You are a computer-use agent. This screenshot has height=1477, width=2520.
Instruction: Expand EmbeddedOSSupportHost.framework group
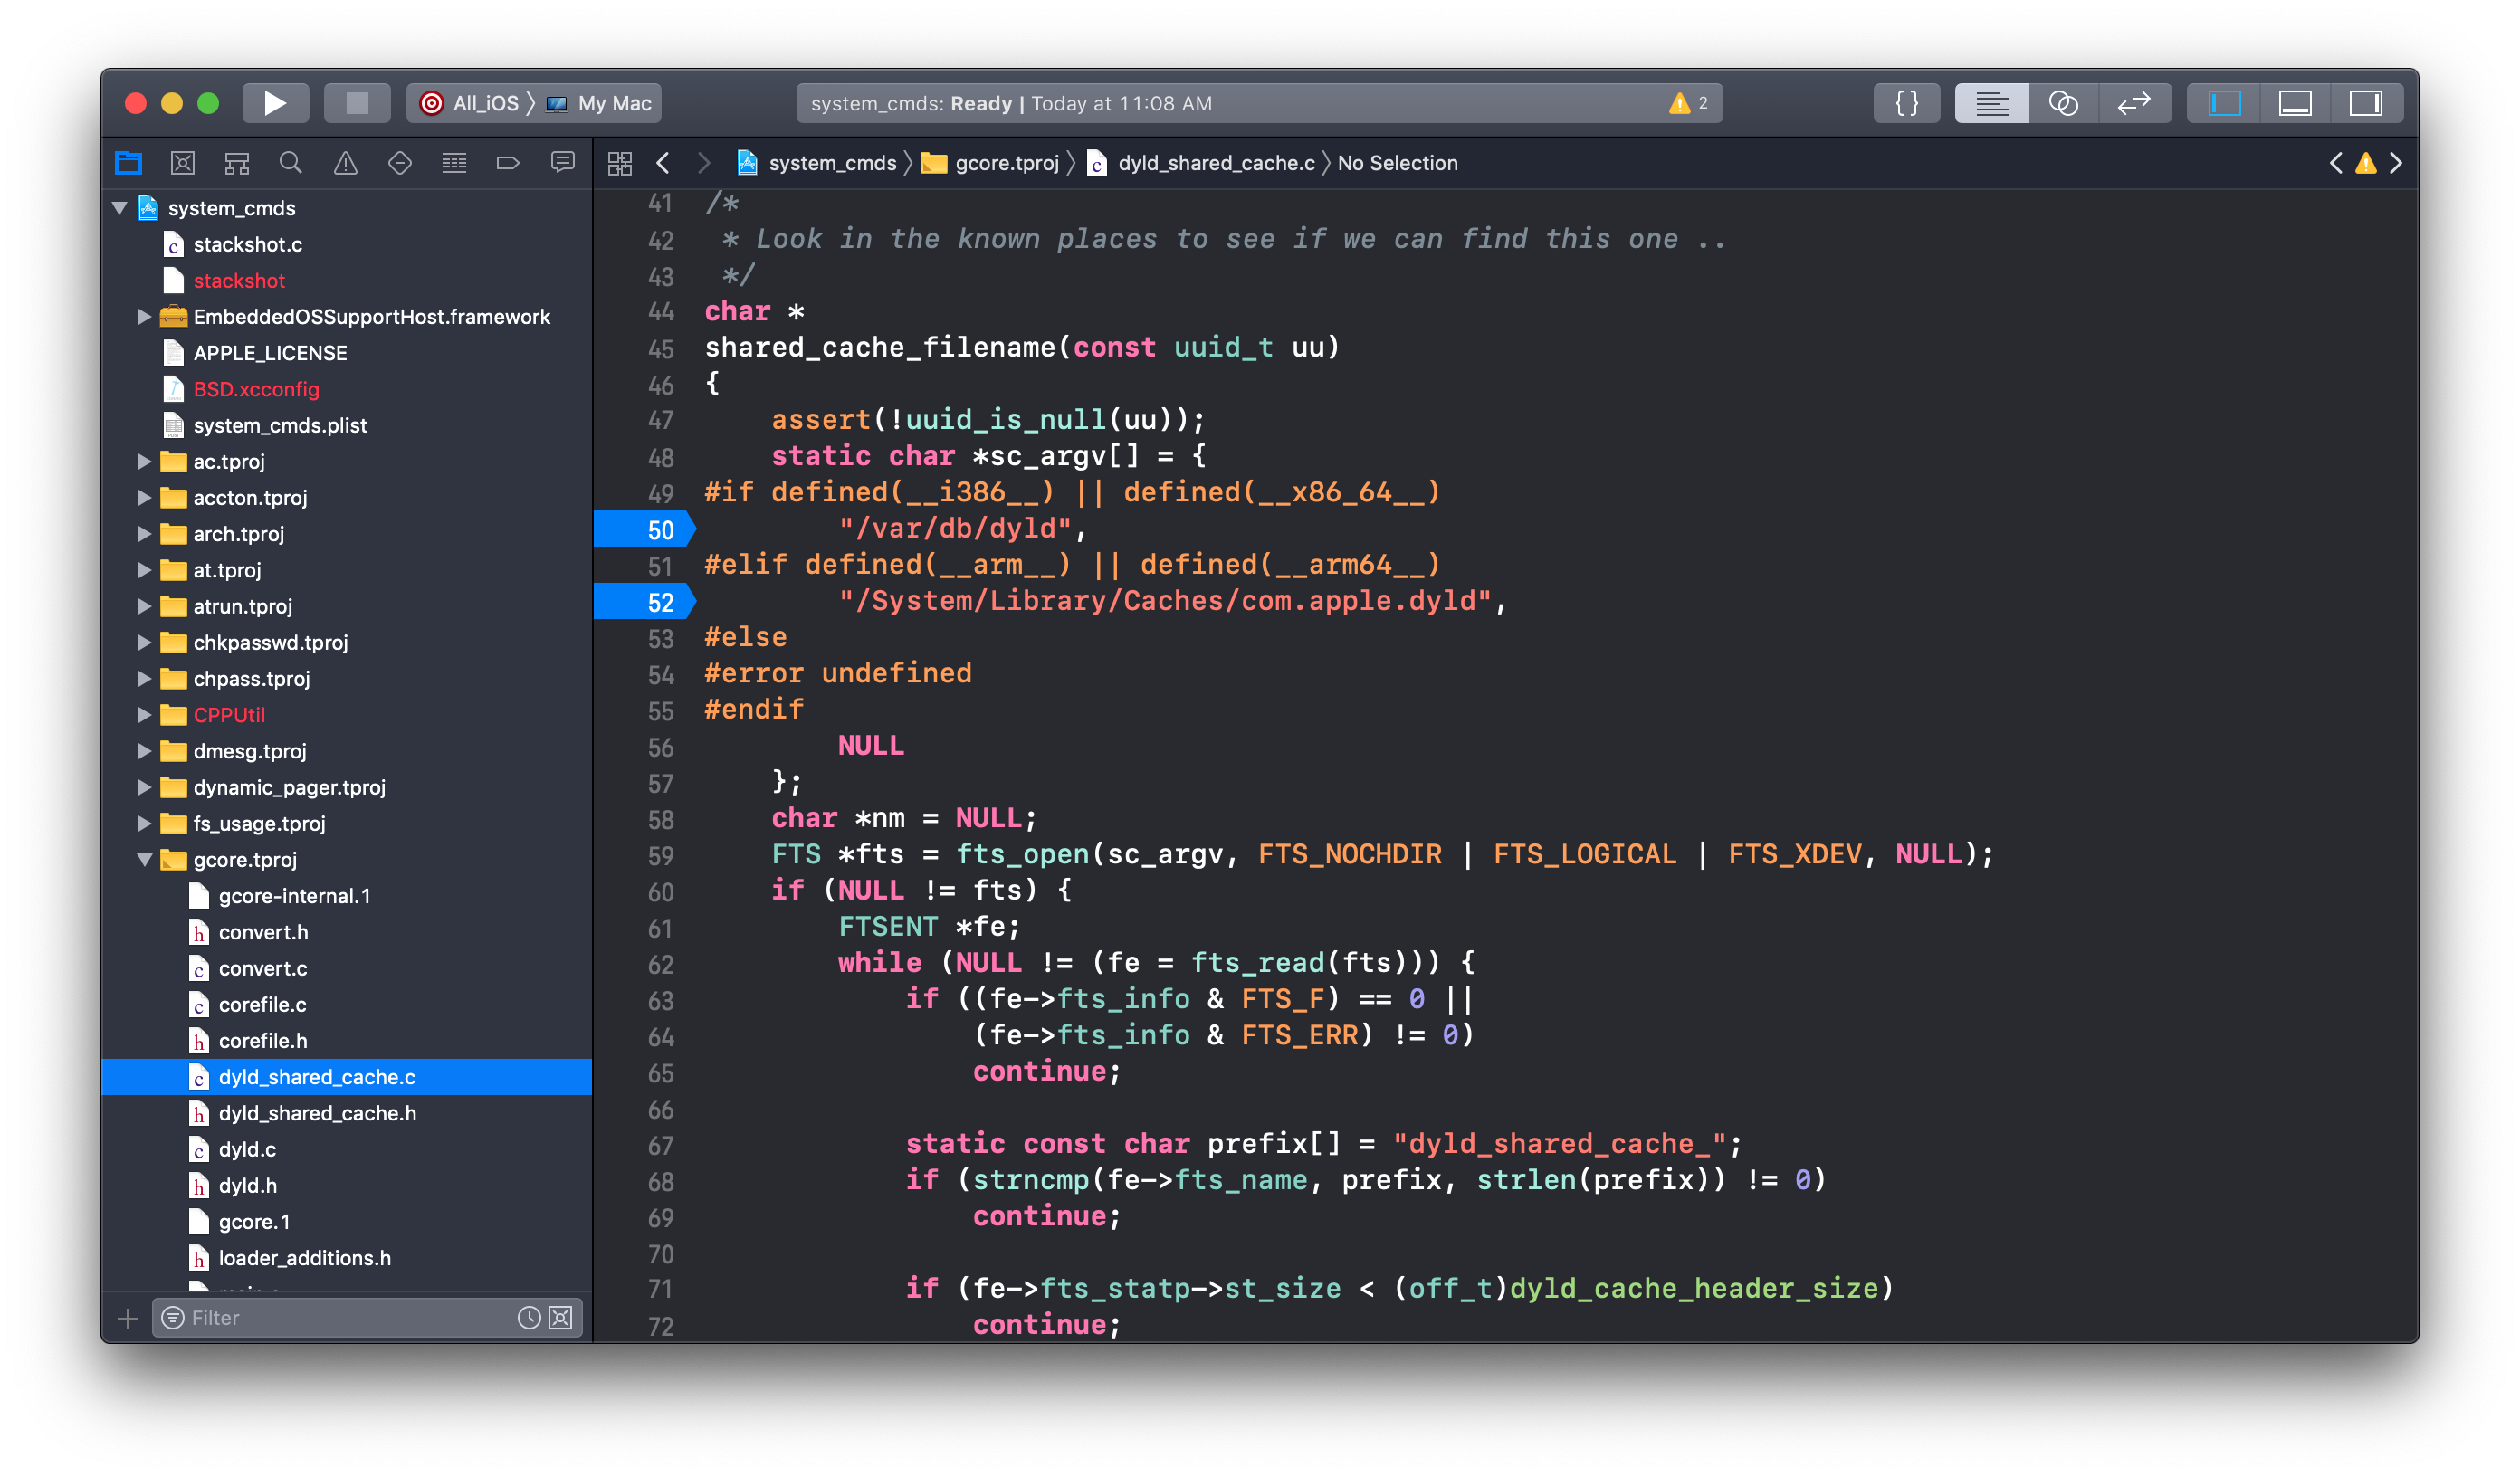coord(145,317)
